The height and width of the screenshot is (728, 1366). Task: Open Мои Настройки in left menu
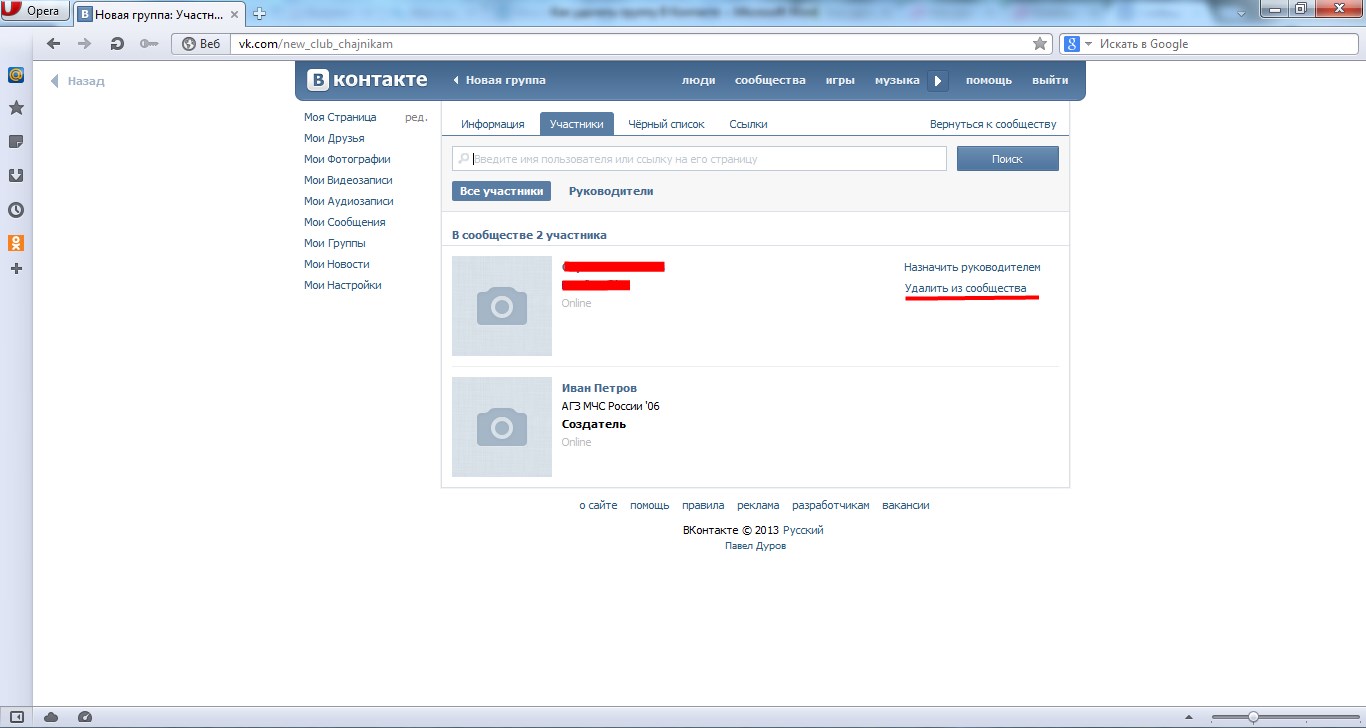[x=343, y=285]
